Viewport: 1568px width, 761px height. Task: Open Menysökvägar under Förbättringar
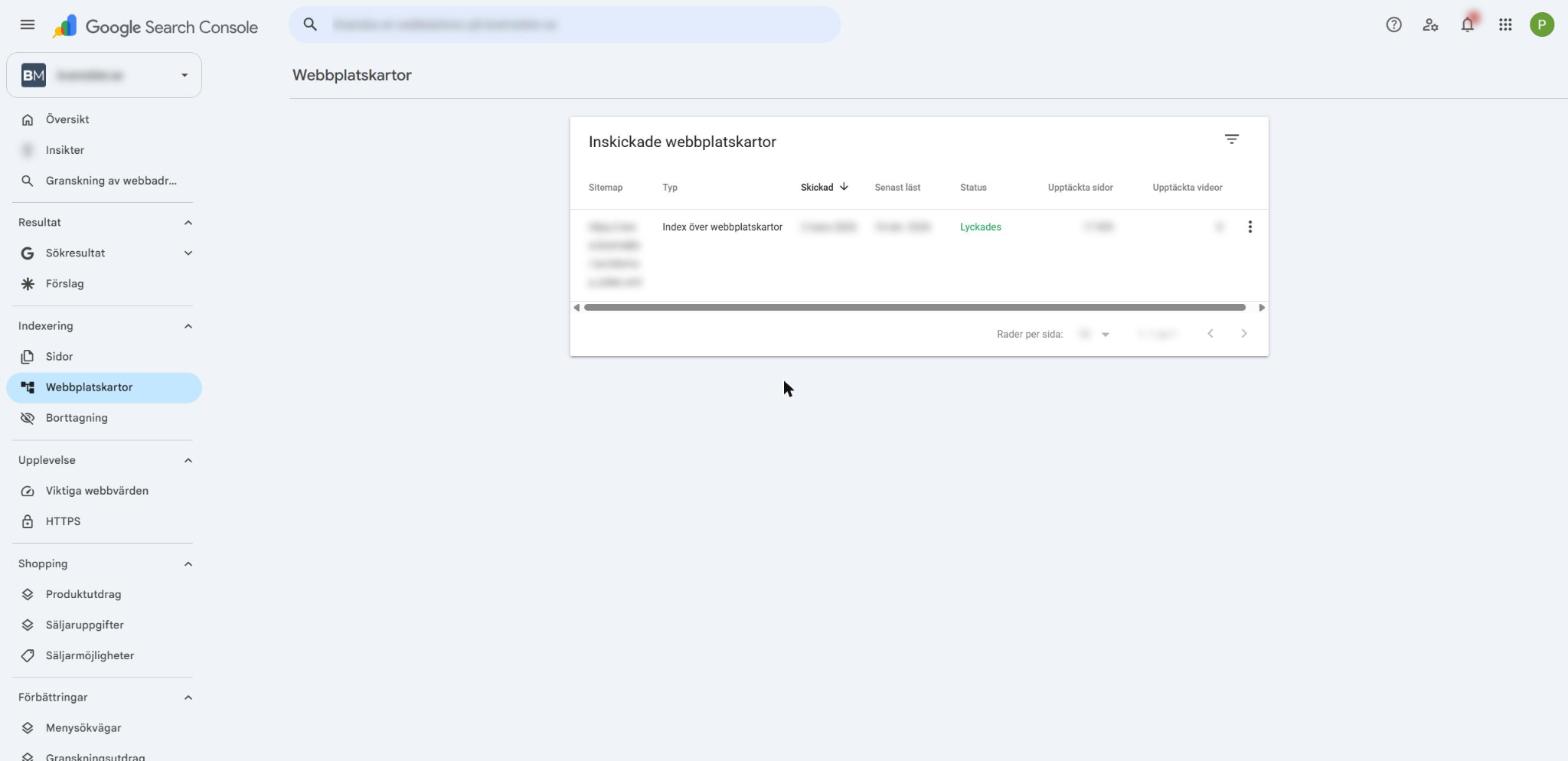click(x=104, y=728)
